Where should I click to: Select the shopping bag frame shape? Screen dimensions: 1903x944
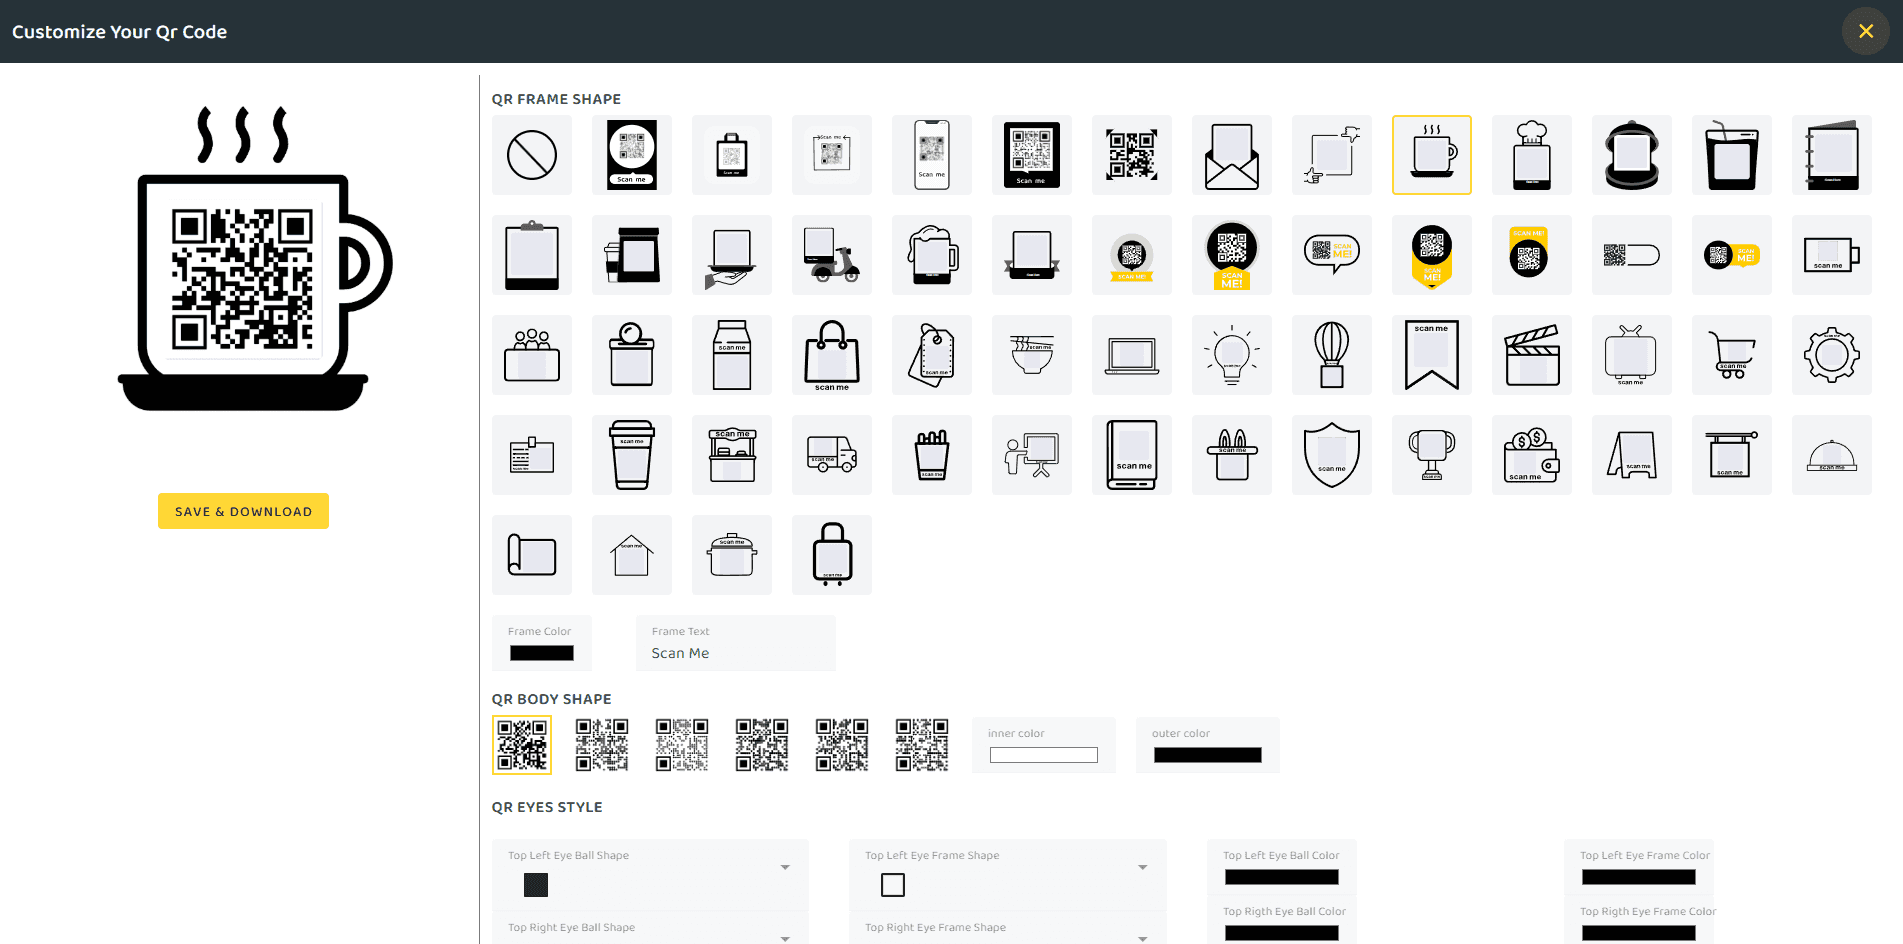click(832, 355)
